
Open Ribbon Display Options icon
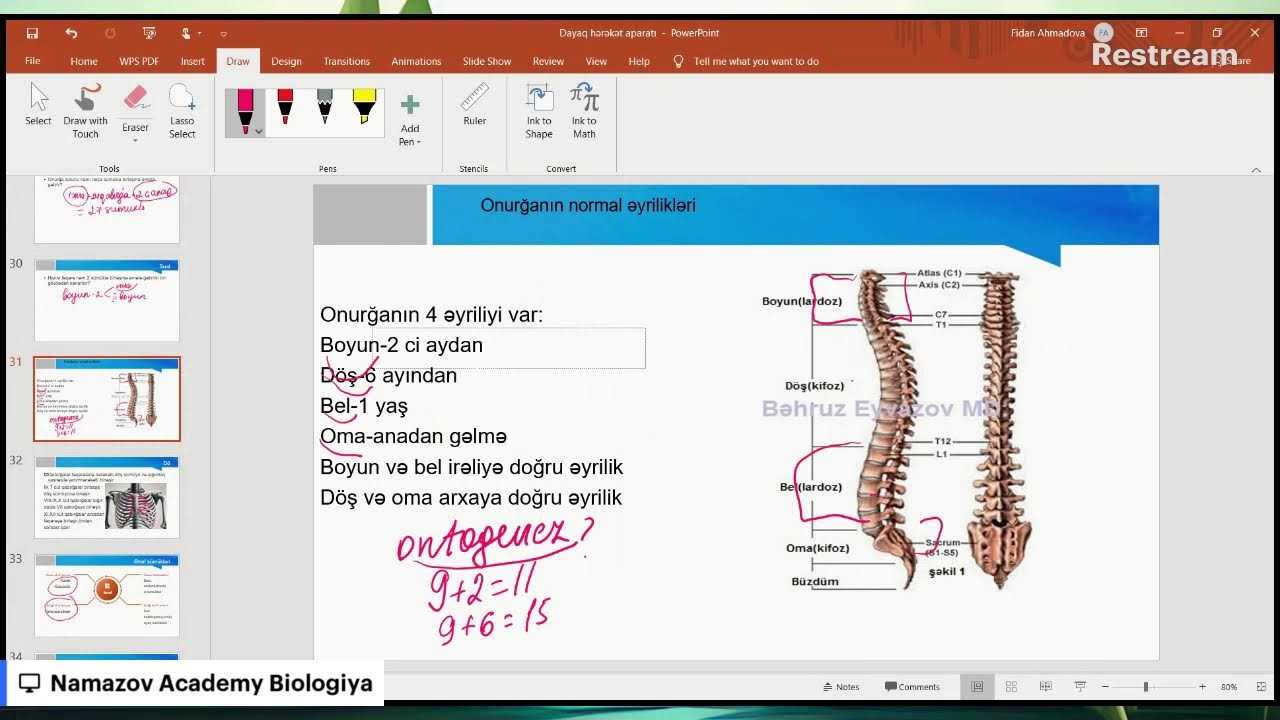point(1141,33)
